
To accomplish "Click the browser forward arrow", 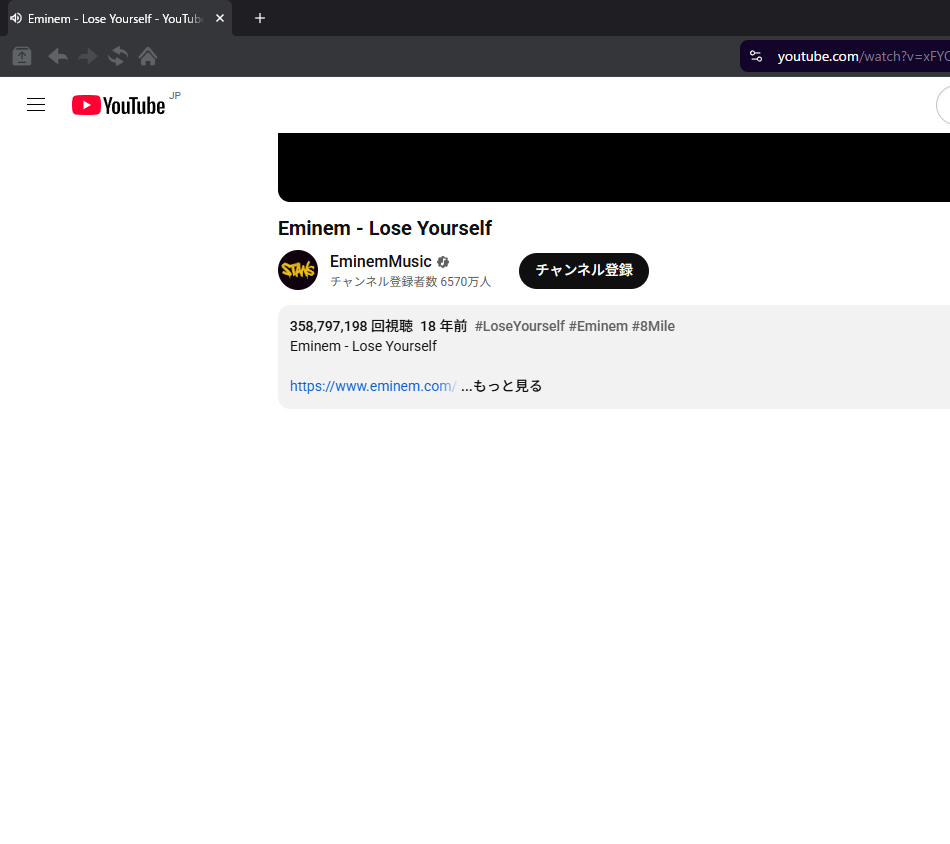I will click(88, 56).
